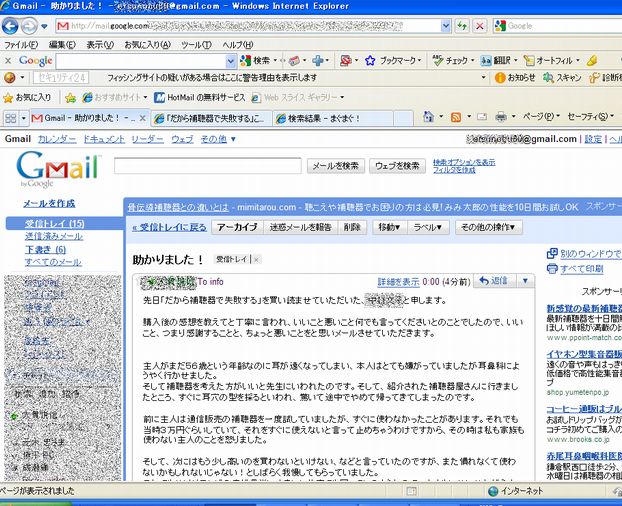Image resolution: width=622 pixels, height=506 pixels.
Task: Click the yellow highlighter icon in toolbar
Action: click(591, 61)
